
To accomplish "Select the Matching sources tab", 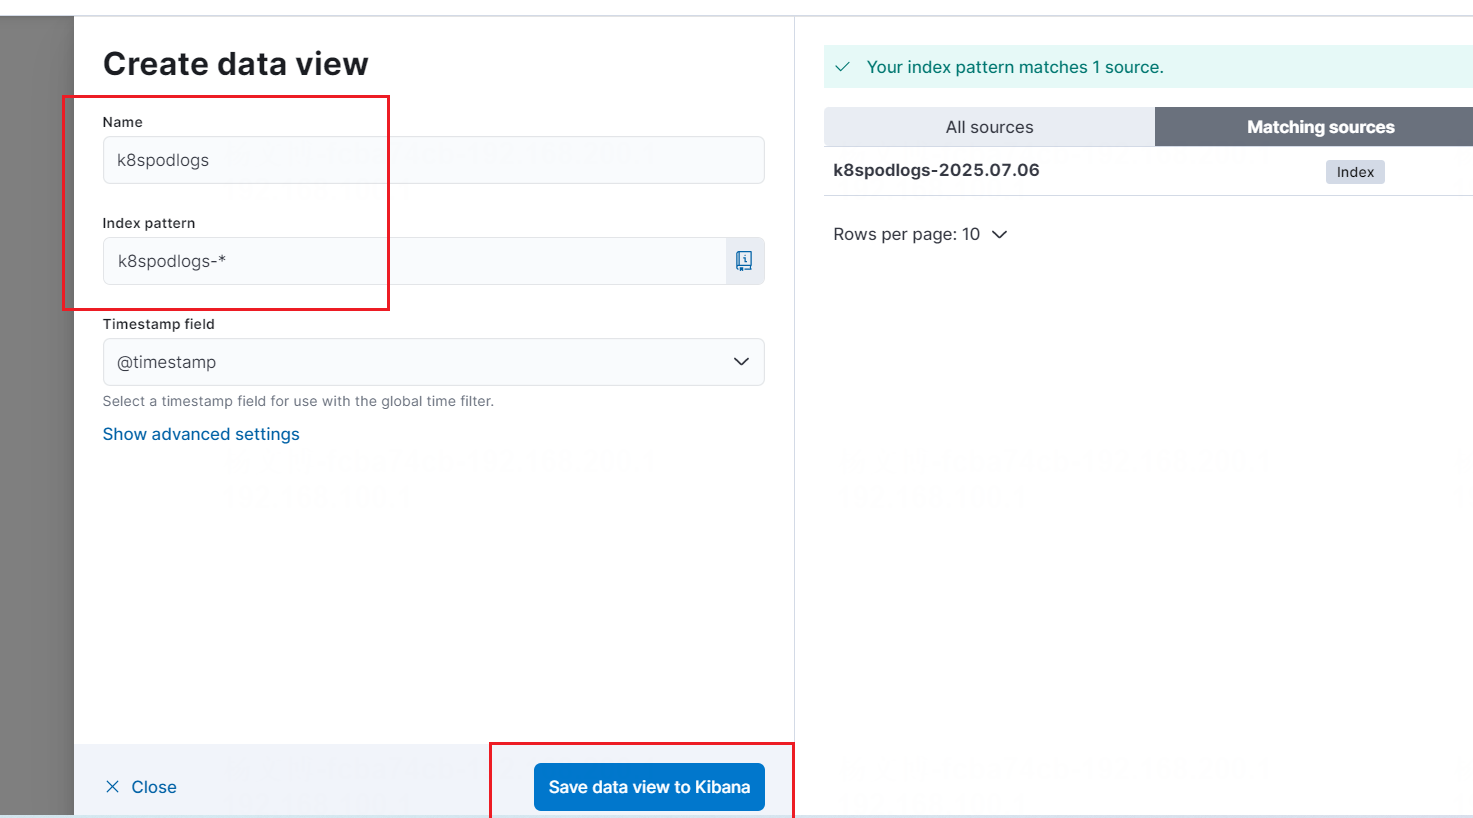I will [x=1319, y=127].
